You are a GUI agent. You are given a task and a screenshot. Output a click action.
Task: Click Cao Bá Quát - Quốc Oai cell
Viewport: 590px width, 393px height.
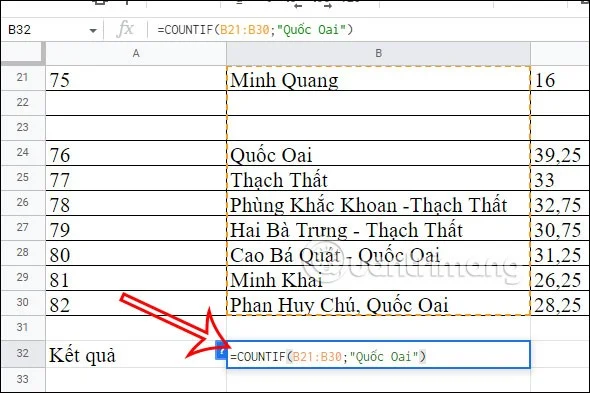click(379, 253)
